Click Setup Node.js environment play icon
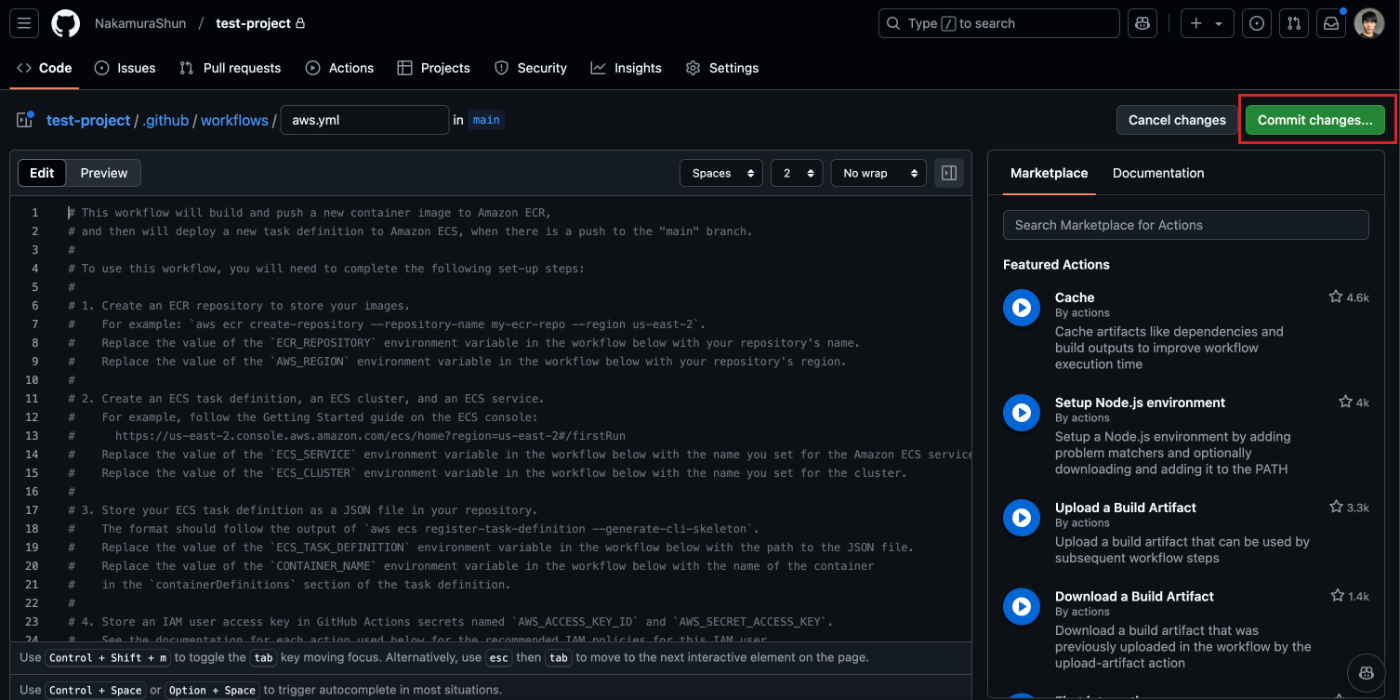1400x700 pixels. tap(1021, 412)
